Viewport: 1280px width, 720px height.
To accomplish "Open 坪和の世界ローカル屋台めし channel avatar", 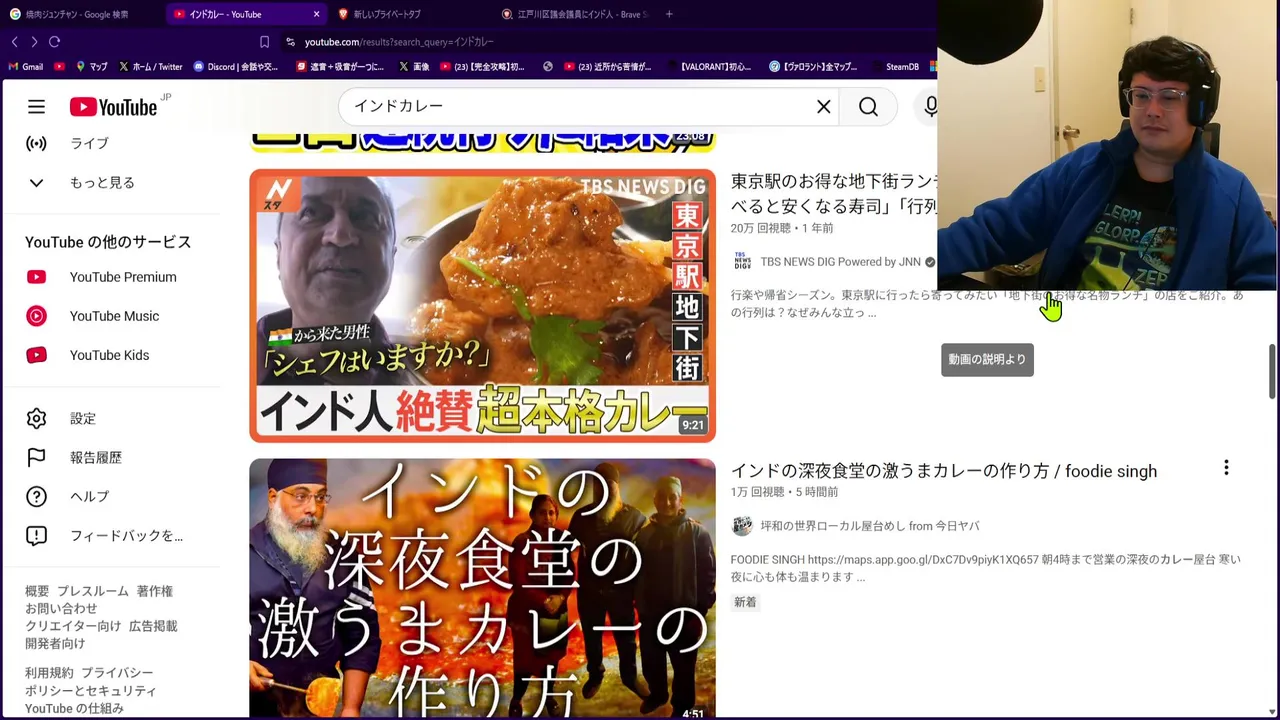I will [742, 526].
